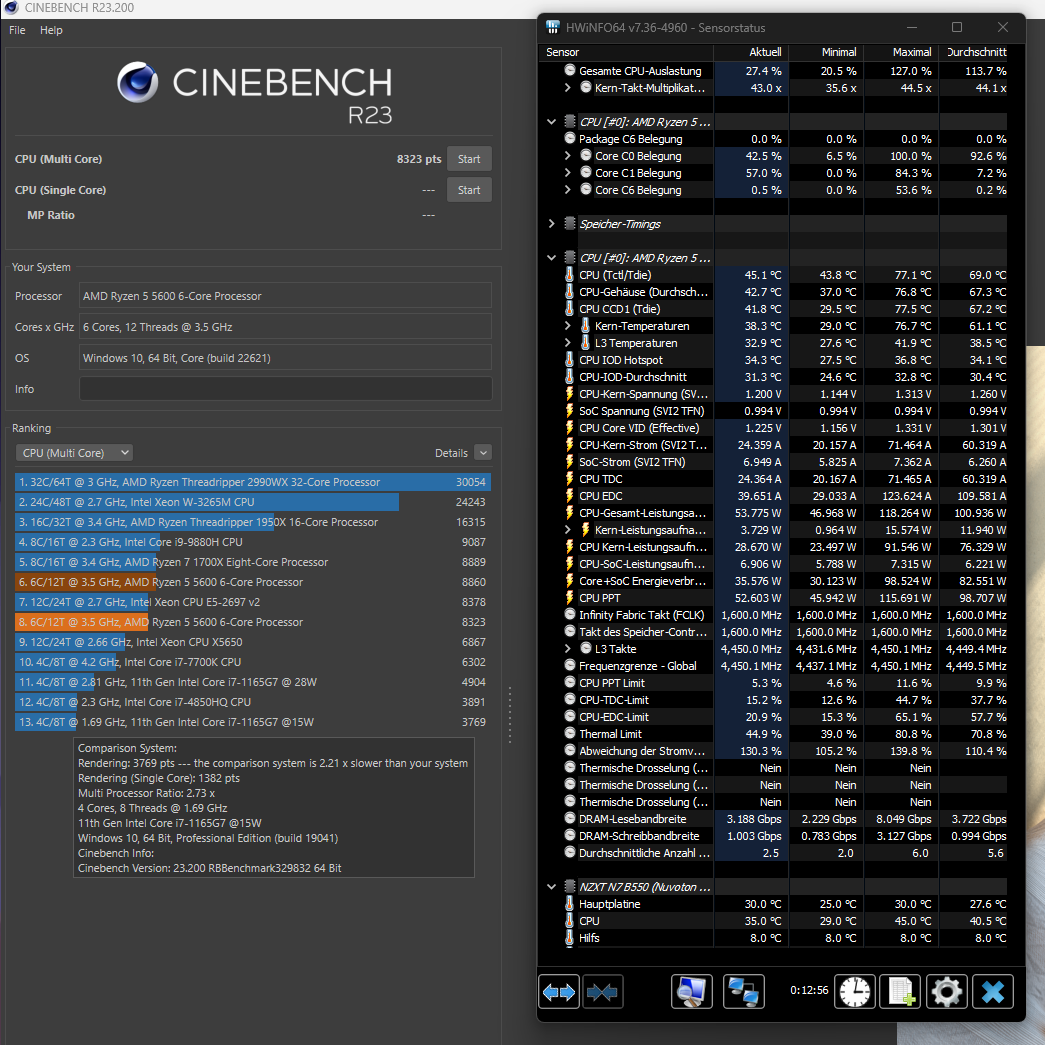The image size is (1045, 1045).
Task: Select the NZXT N7 B550 chip icon
Action: click(569, 886)
